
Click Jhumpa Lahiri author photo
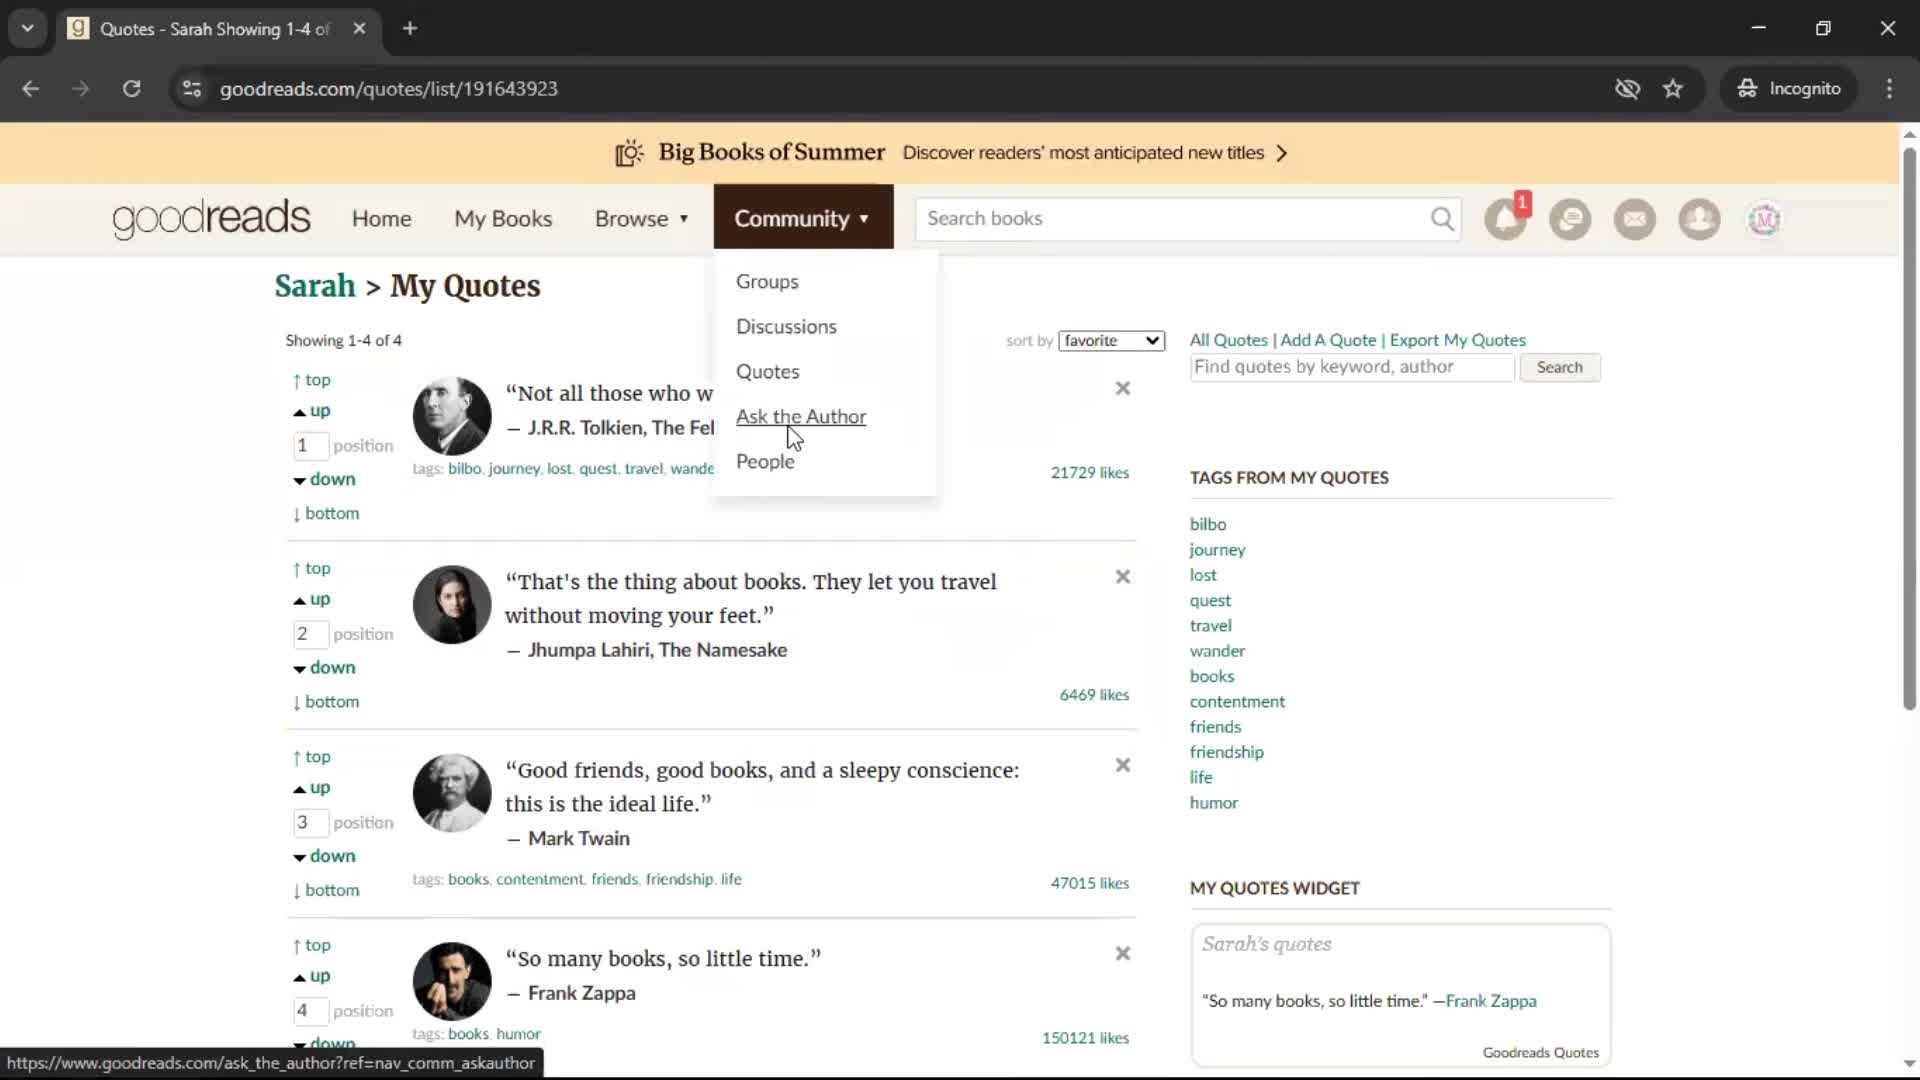(x=452, y=605)
